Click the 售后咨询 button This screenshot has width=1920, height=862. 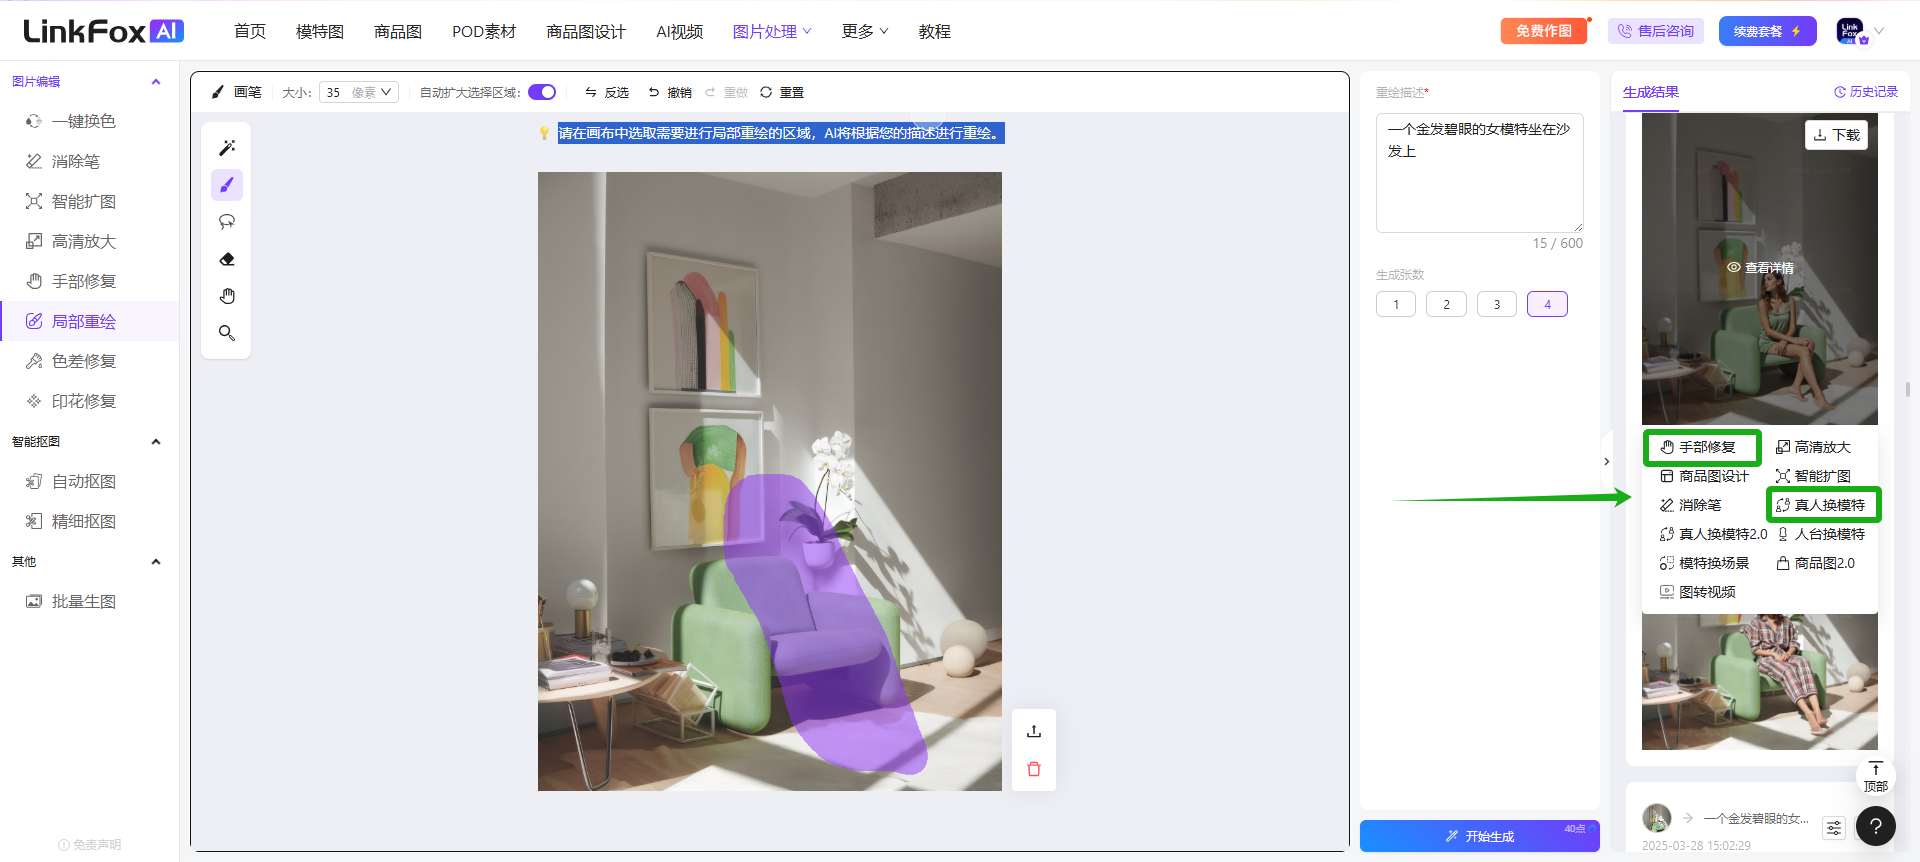point(1656,31)
